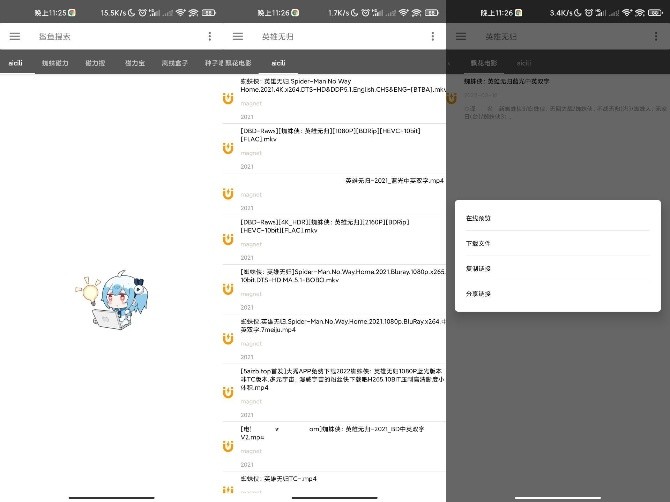Tap magnet icon of the BD中英双字 V2.mp4 result

pyautogui.click(x=228, y=446)
